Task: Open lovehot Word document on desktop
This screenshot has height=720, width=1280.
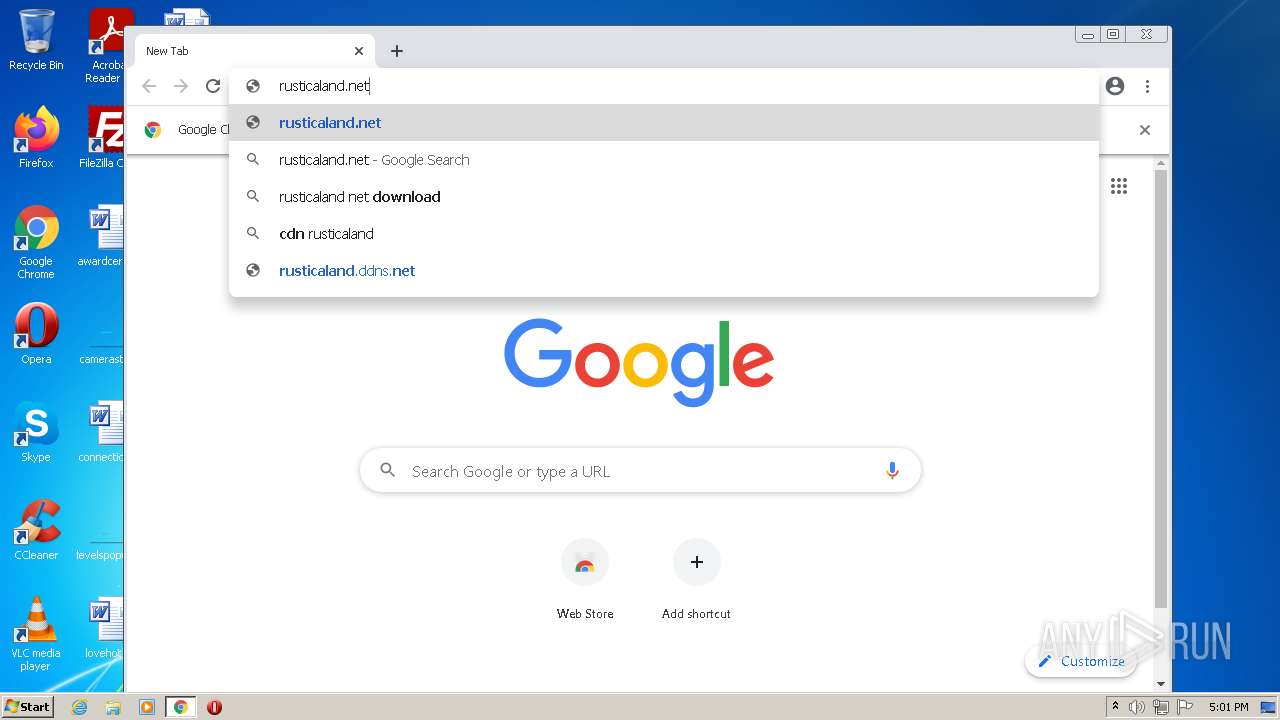Action: [x=103, y=628]
